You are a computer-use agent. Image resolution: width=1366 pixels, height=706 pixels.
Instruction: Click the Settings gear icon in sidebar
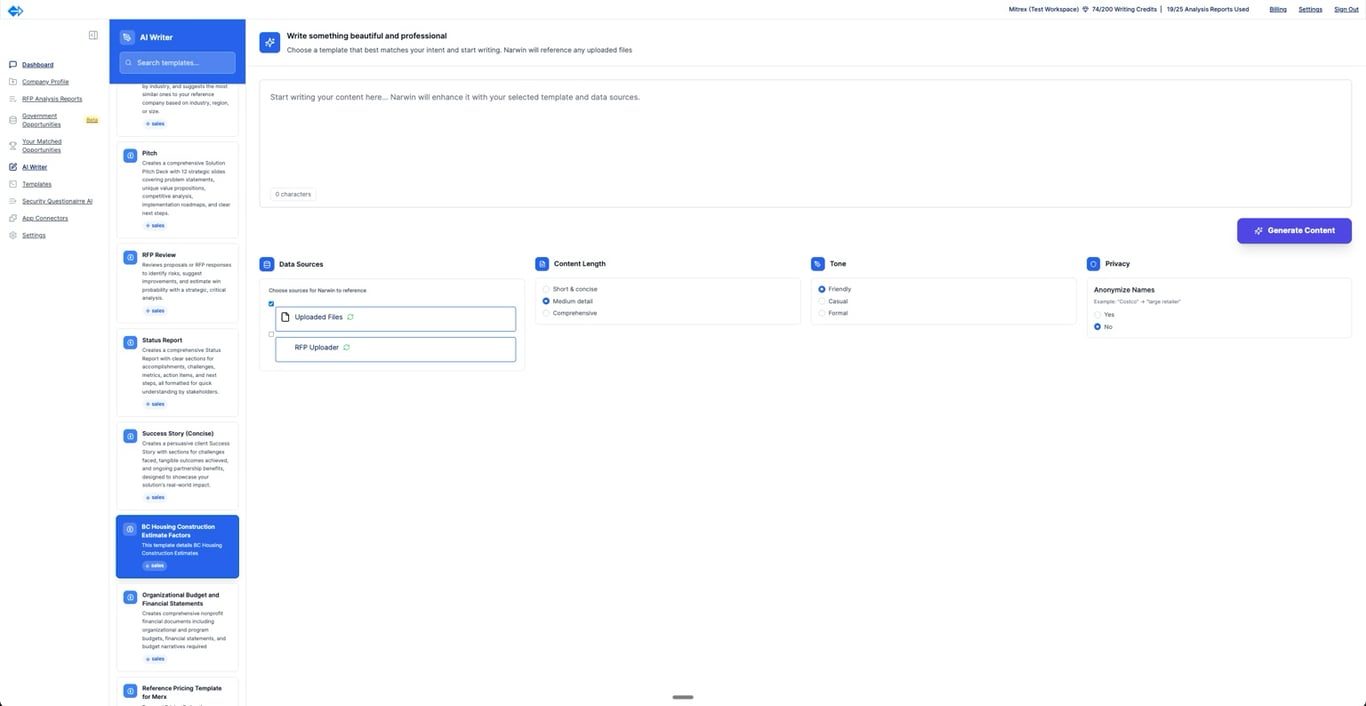point(13,235)
